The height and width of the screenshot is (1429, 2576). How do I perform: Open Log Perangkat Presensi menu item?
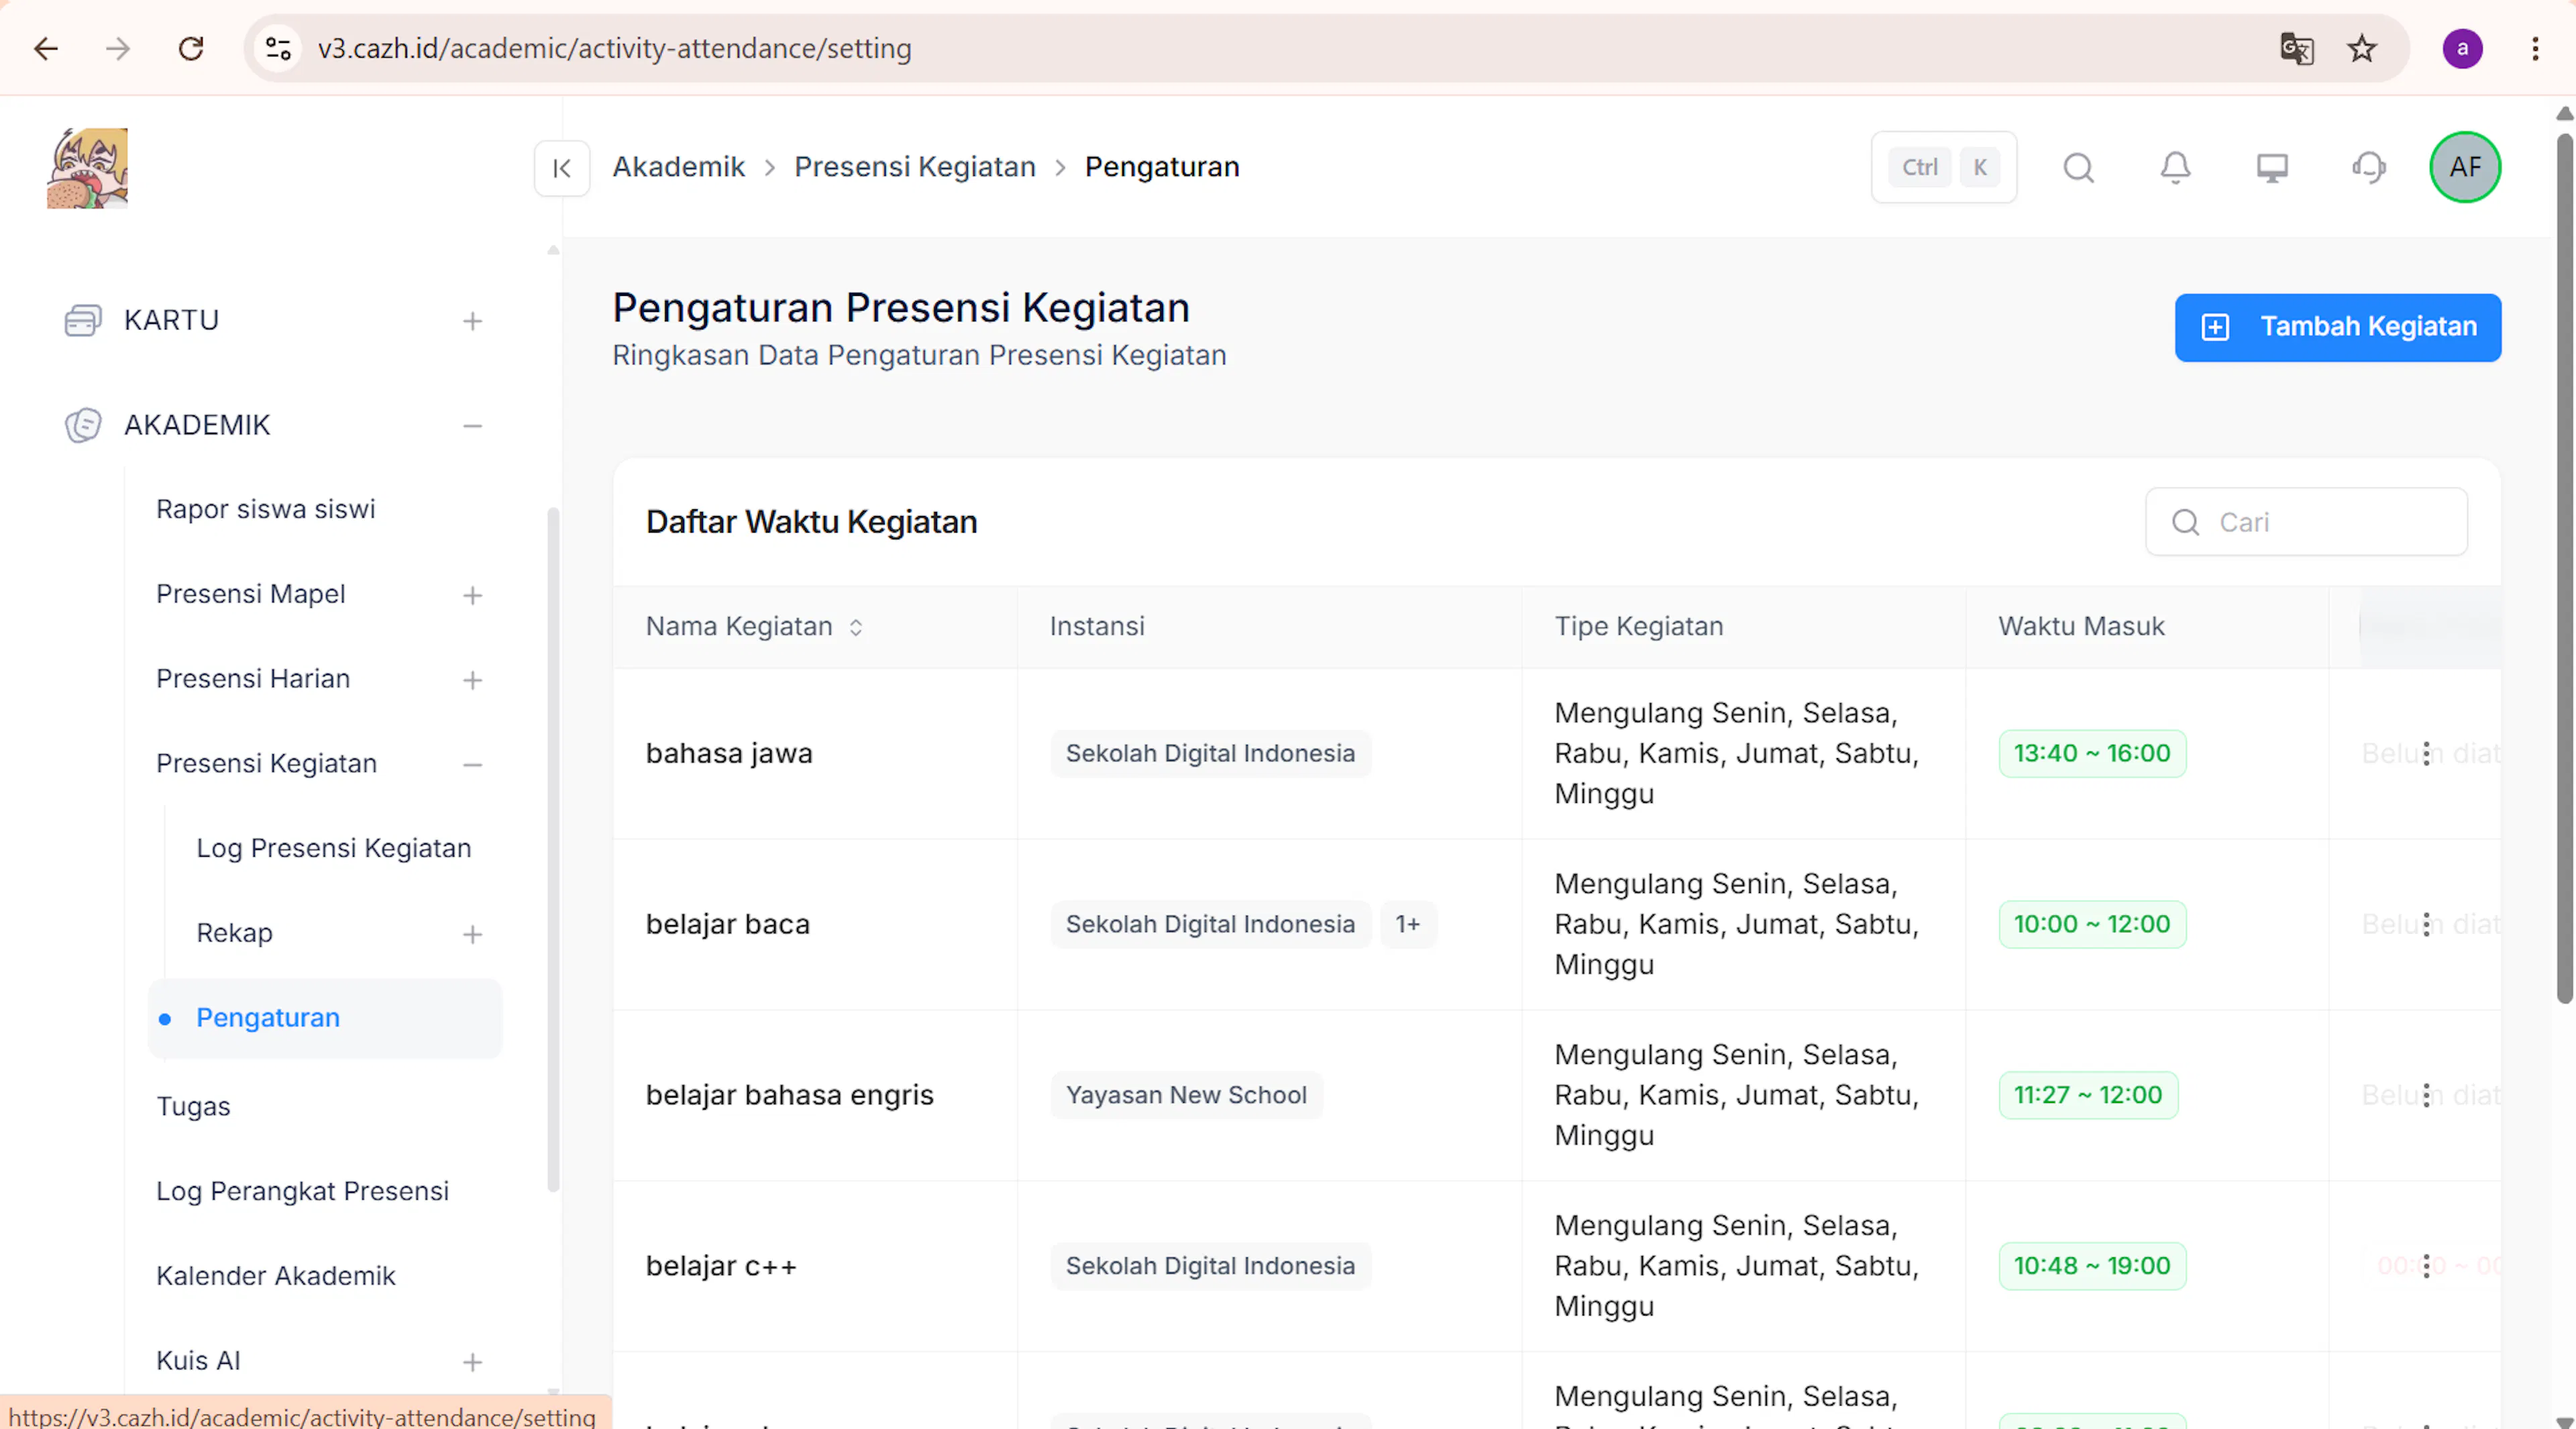[x=302, y=1191]
